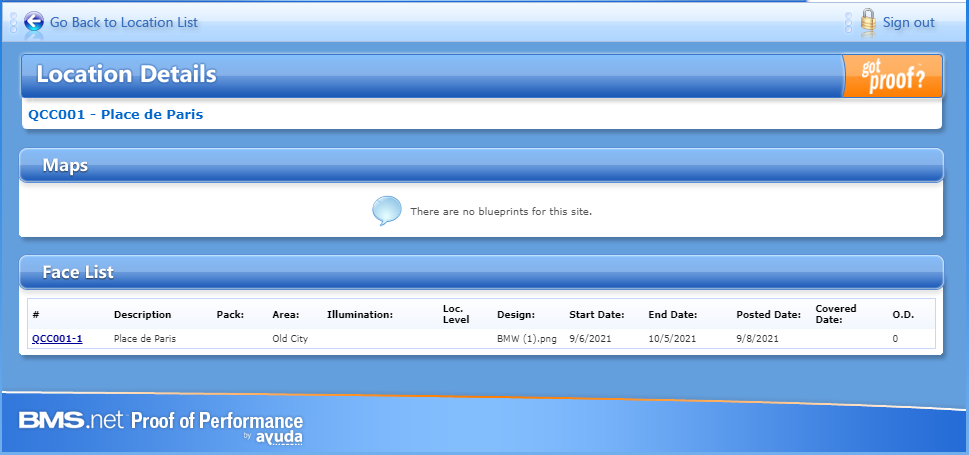Click the 10/5/2021 end date cell
The width and height of the screenshot is (969, 455).
coord(672,339)
